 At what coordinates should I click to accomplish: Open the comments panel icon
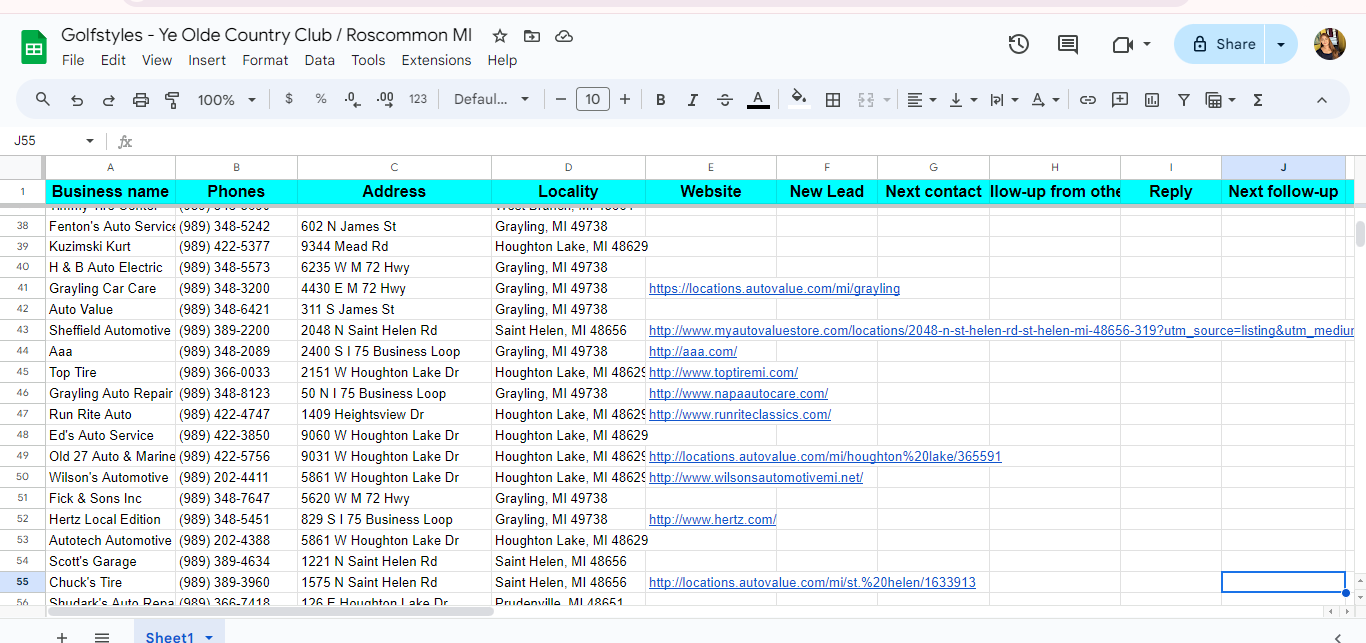(x=1068, y=44)
